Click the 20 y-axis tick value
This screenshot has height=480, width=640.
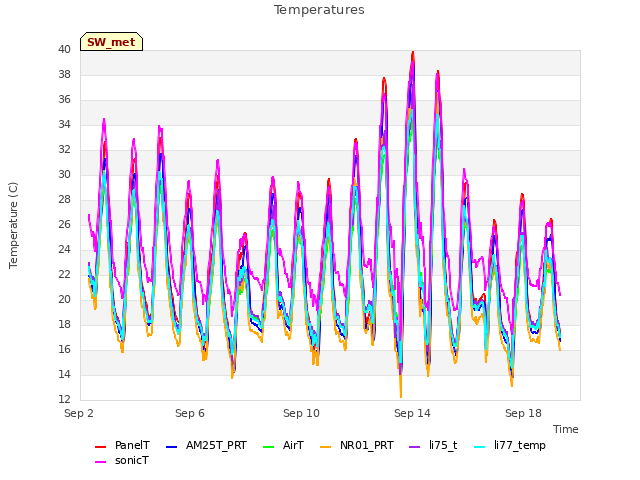(64, 300)
